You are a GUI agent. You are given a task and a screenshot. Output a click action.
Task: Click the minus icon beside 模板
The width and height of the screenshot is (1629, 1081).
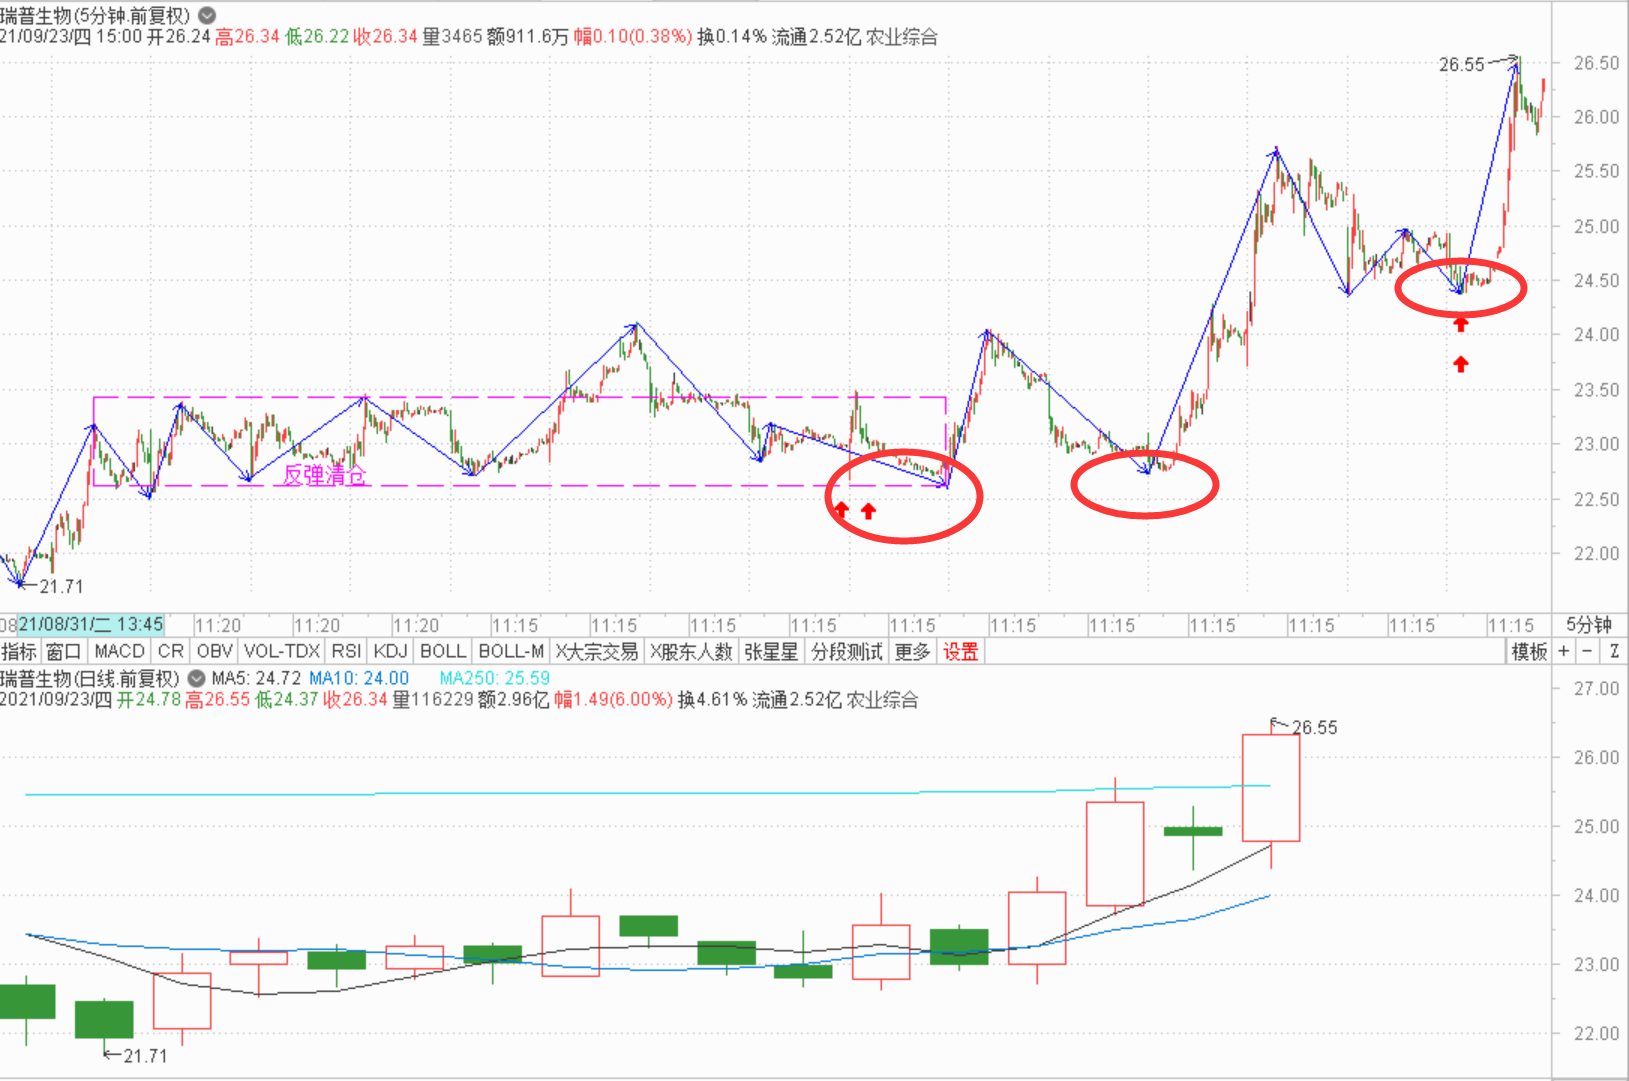[x=1587, y=652]
